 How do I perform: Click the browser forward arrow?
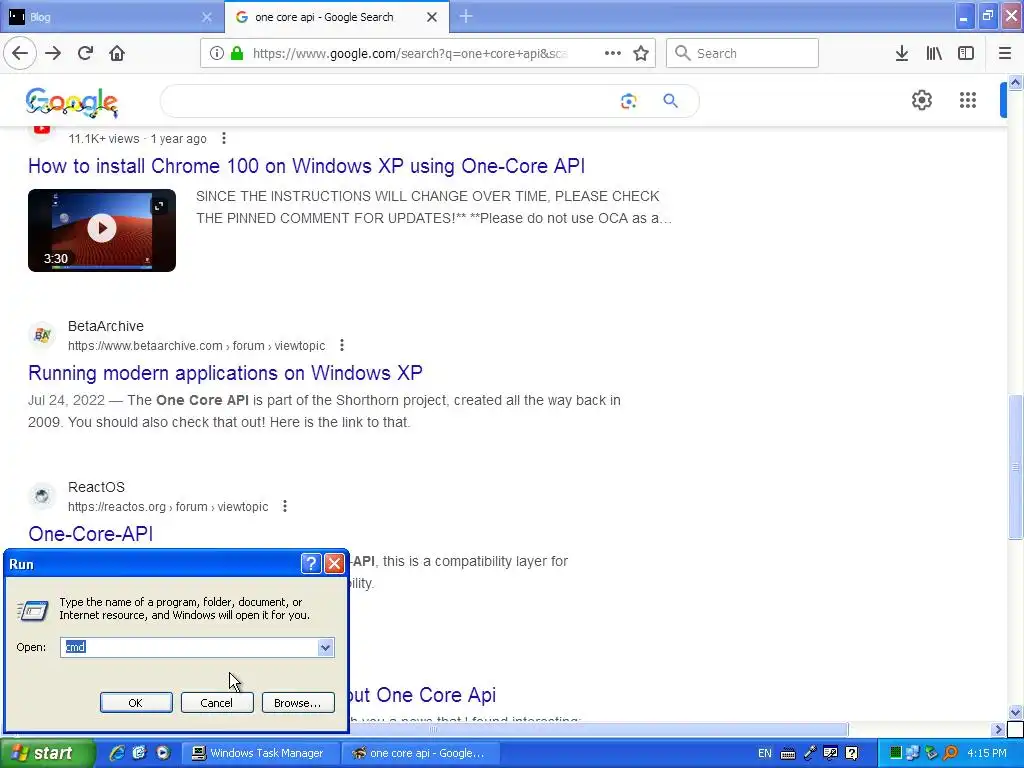coord(53,53)
